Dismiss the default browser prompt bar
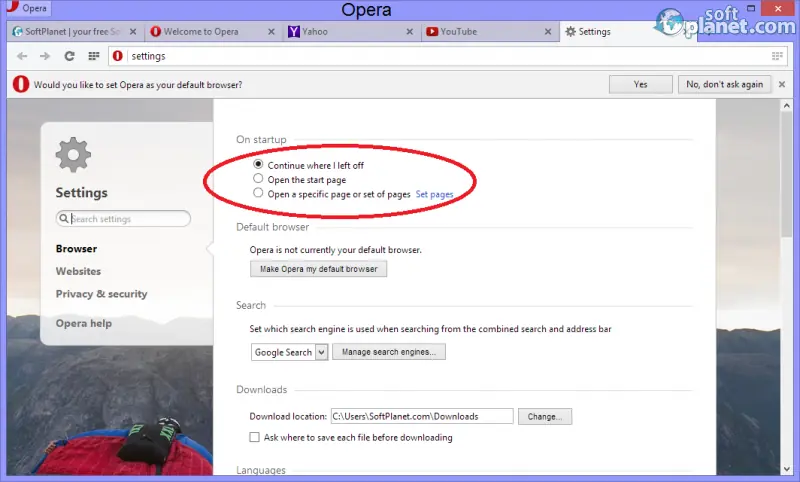The image size is (800, 482). click(782, 85)
